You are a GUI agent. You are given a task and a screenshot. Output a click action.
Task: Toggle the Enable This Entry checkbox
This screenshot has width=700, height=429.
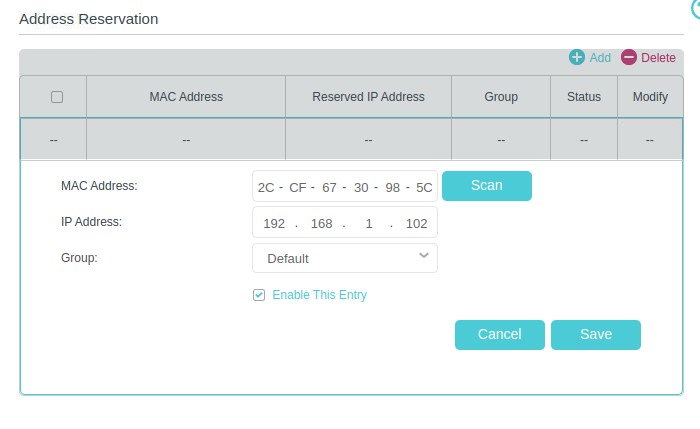259,295
